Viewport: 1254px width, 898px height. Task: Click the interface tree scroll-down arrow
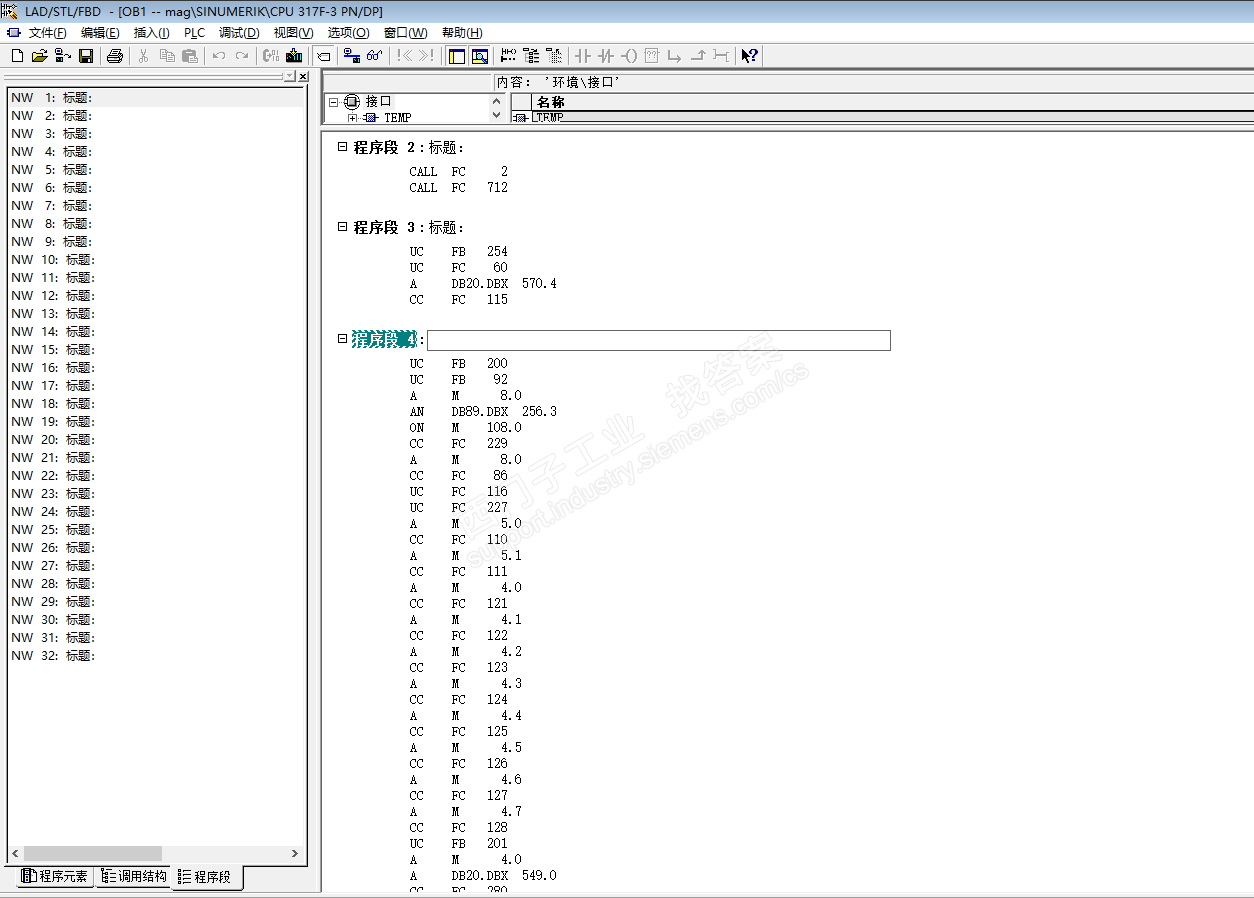point(497,115)
